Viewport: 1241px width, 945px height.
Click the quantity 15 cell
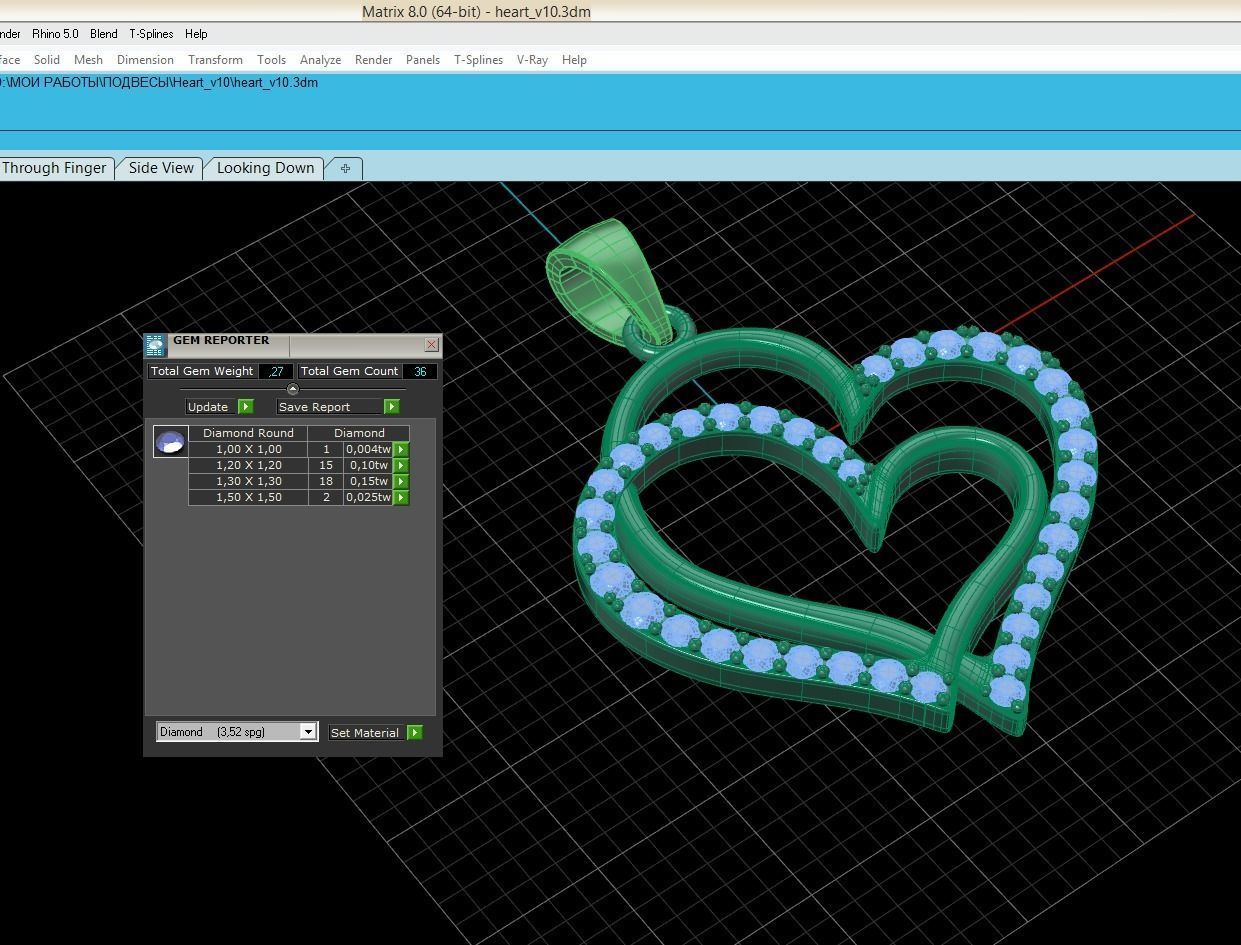tap(326, 465)
